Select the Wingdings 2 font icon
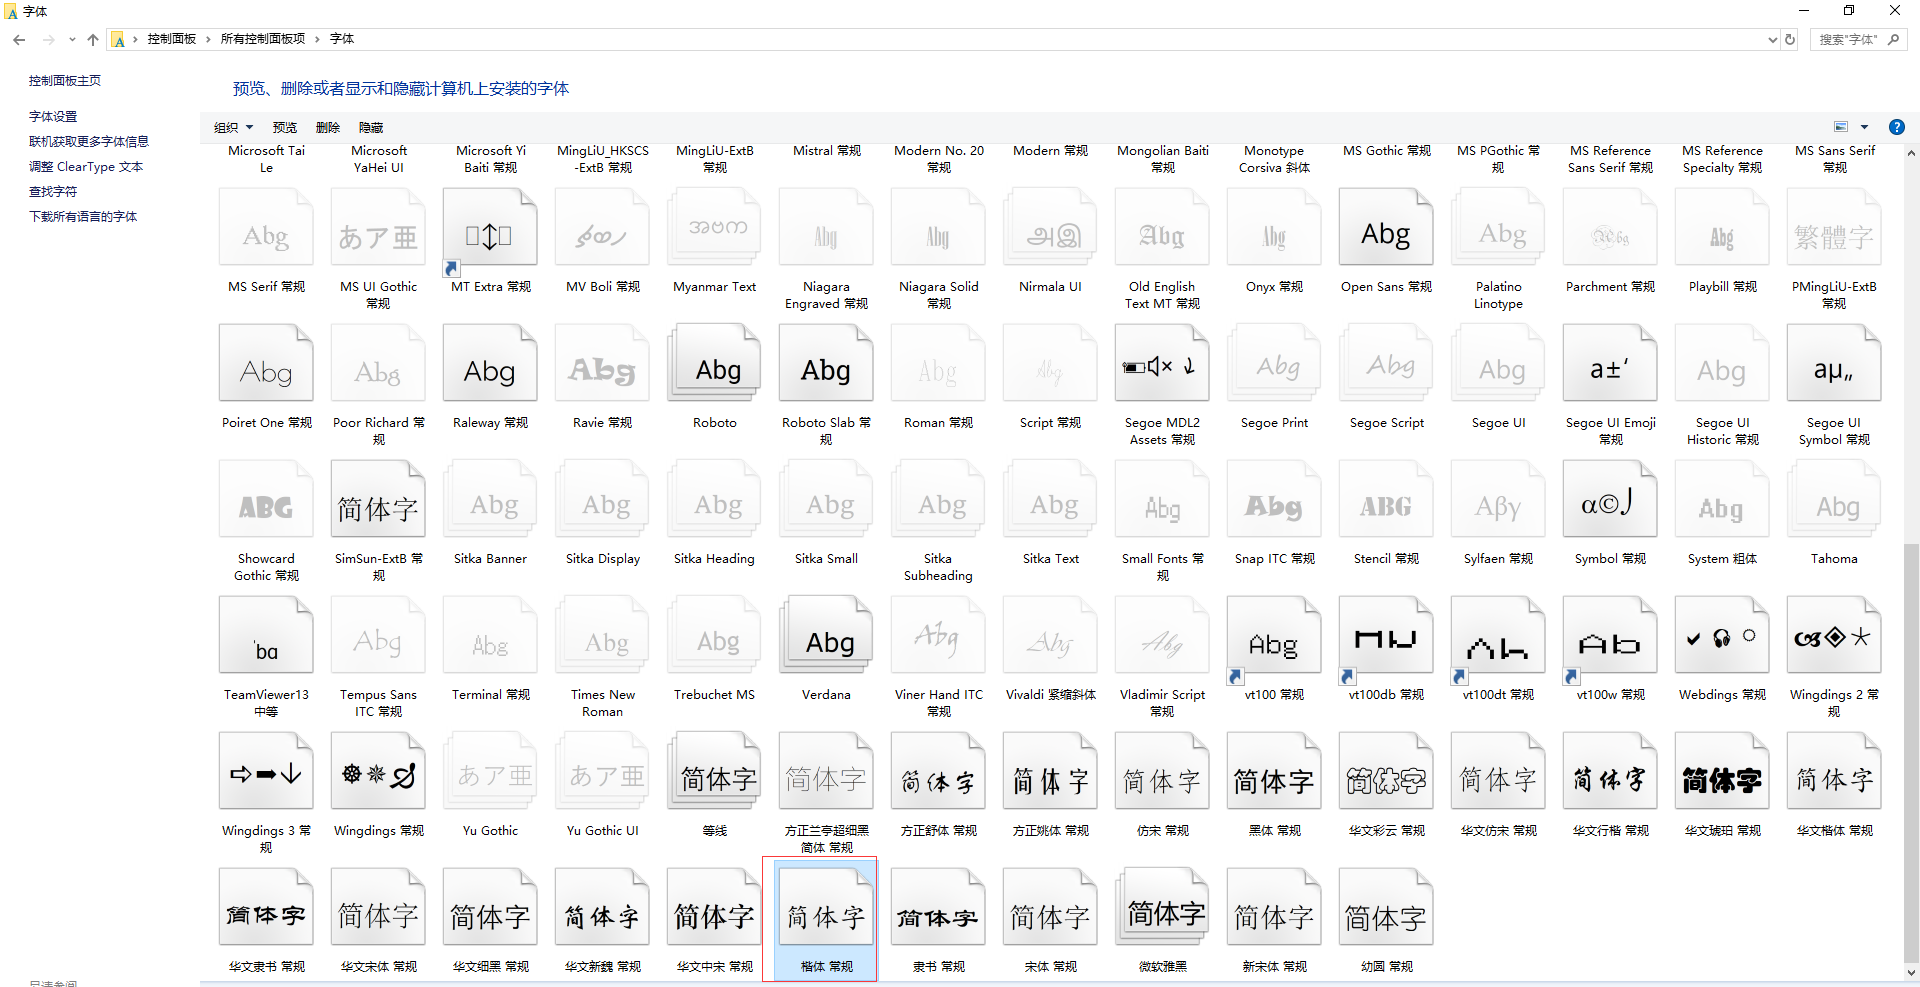 tap(1834, 636)
